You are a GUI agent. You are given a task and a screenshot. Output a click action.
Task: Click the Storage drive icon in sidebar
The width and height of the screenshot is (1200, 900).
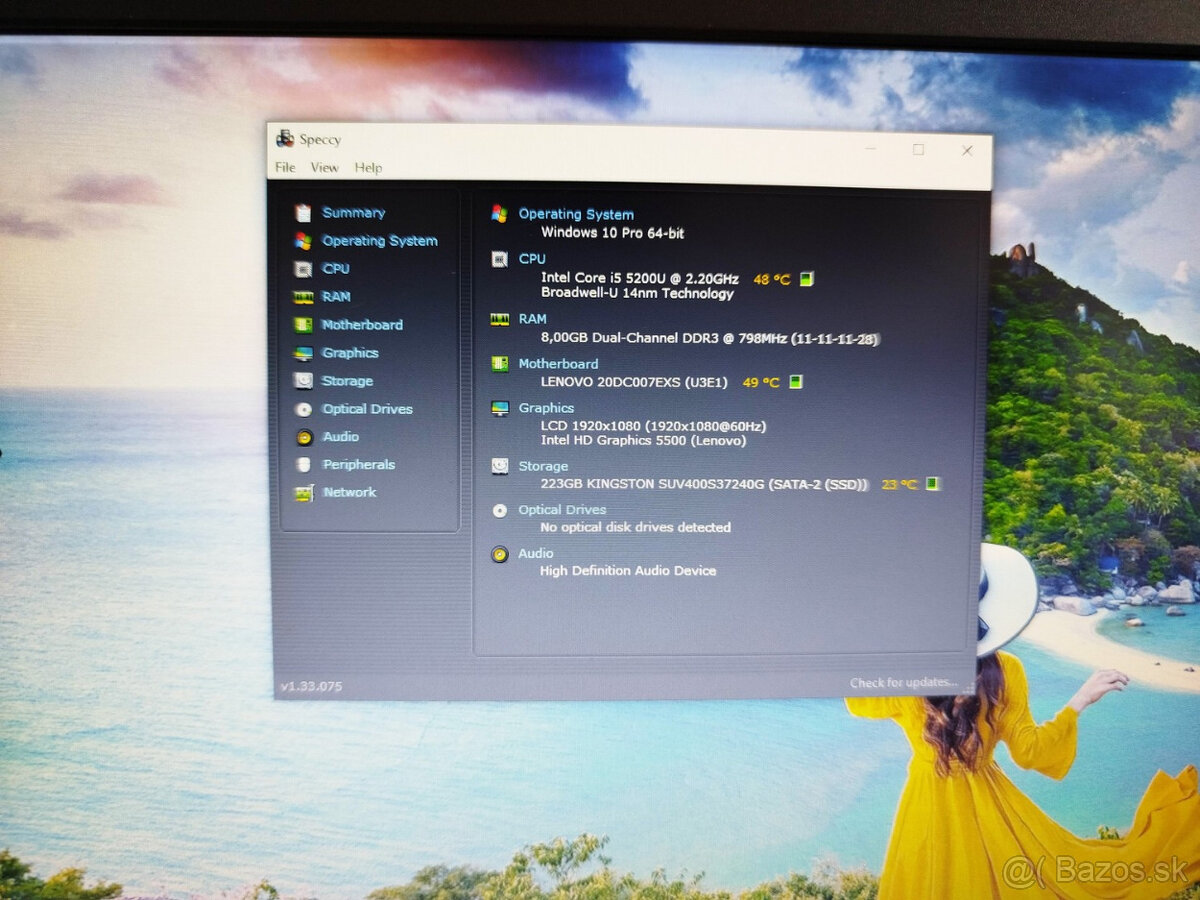coord(303,381)
